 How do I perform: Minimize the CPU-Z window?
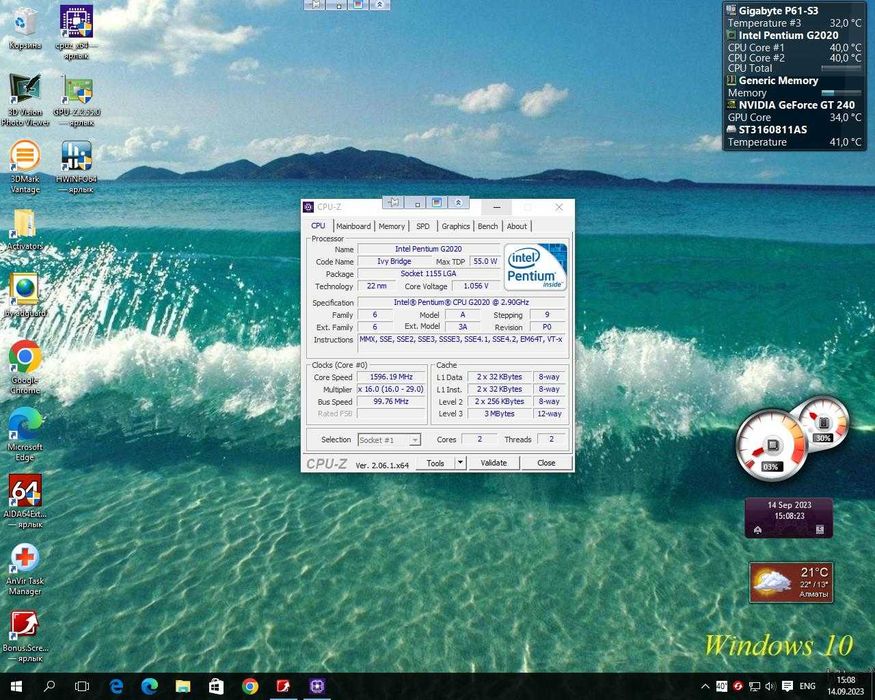(497, 207)
